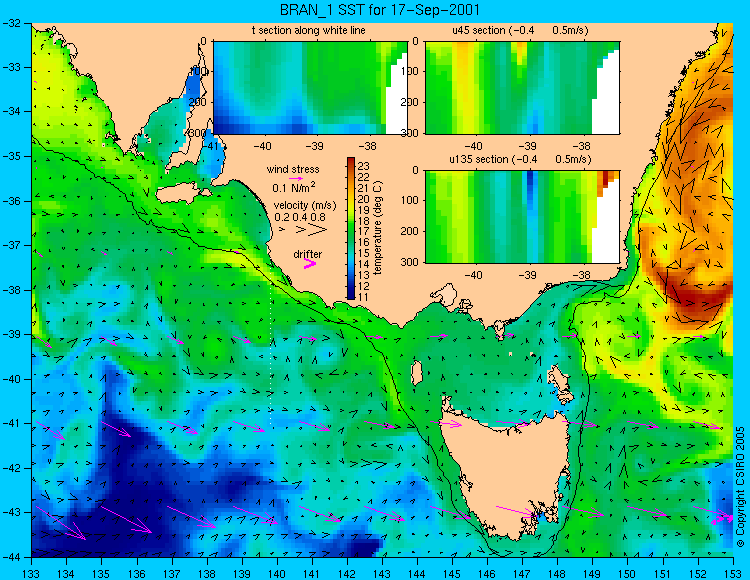Click main map latitude label -42
Screen dimensions: 750x580
pyautogui.click(x=11, y=468)
